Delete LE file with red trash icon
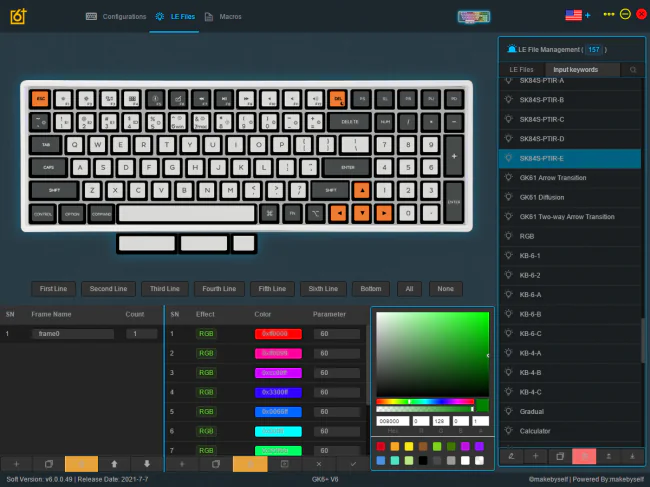650x487 pixels. coord(584,456)
